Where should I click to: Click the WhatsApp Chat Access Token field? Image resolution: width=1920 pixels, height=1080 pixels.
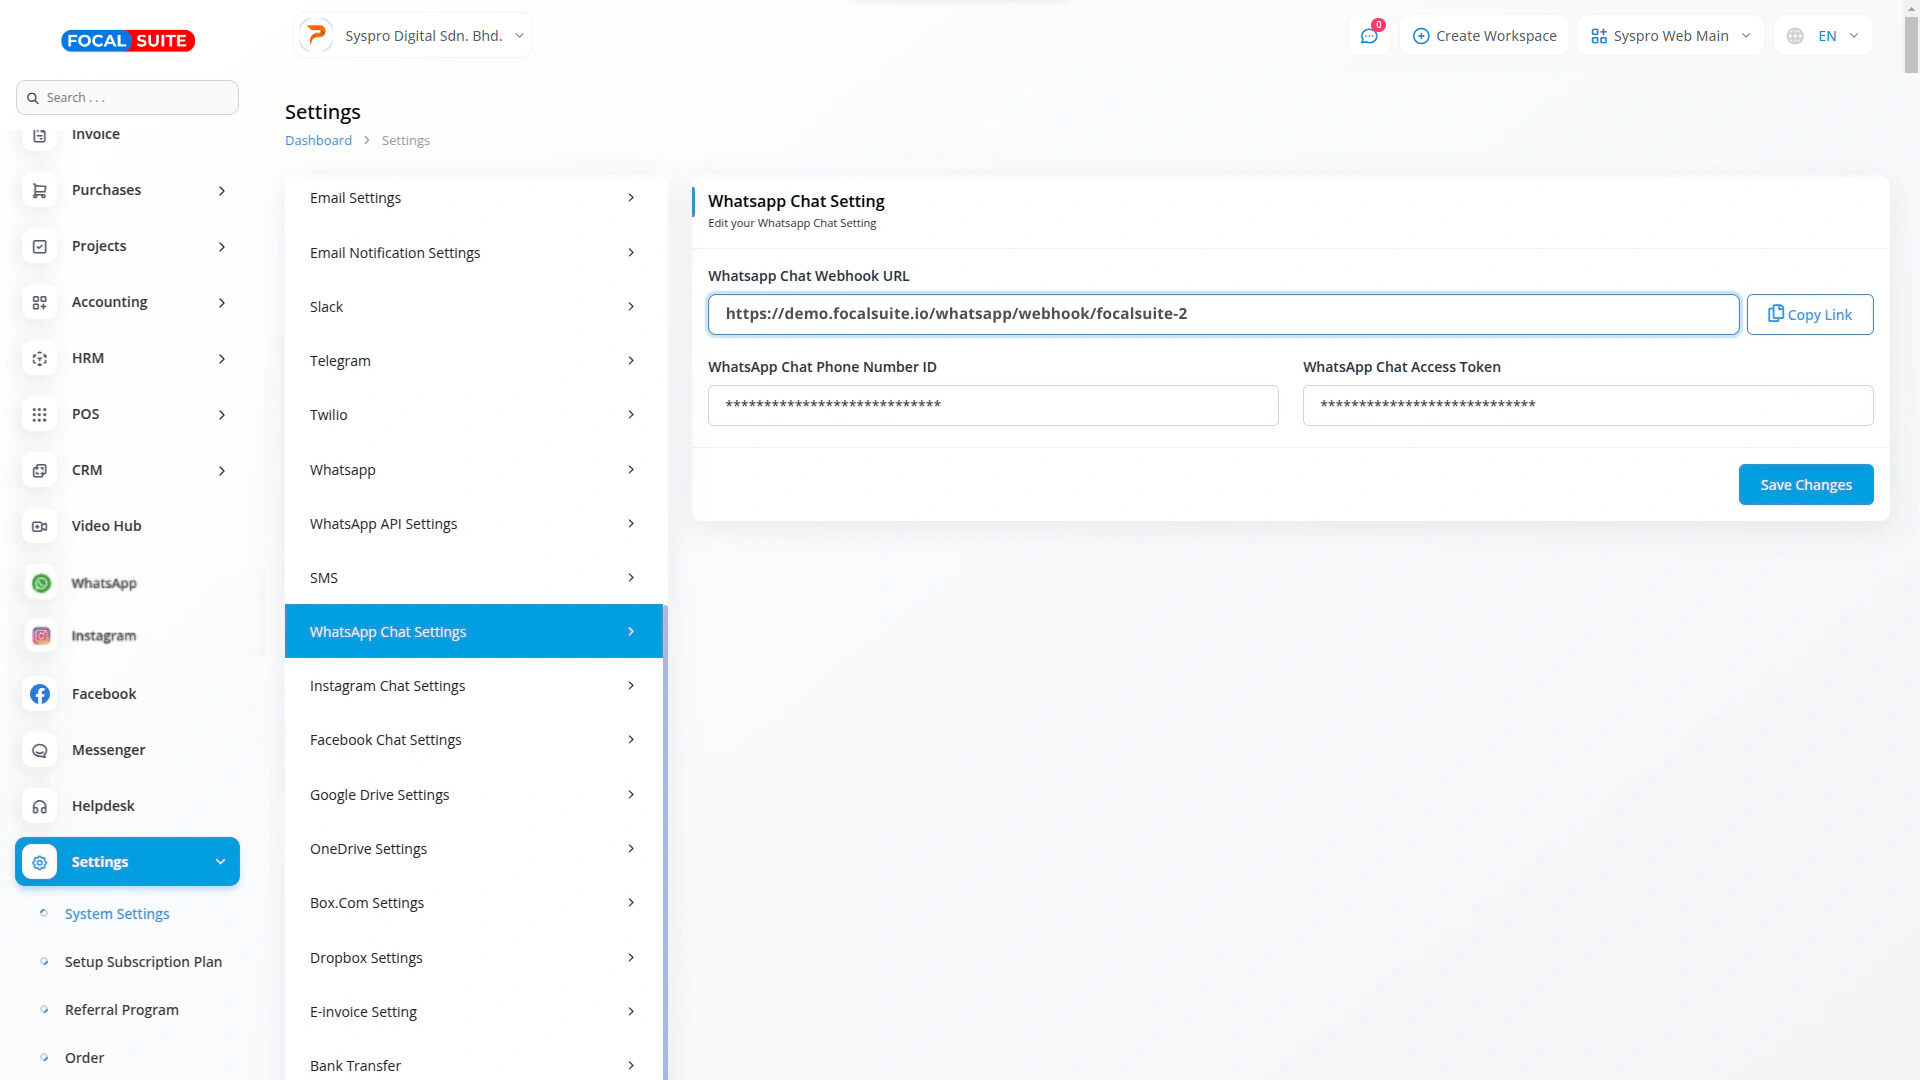click(x=1587, y=405)
